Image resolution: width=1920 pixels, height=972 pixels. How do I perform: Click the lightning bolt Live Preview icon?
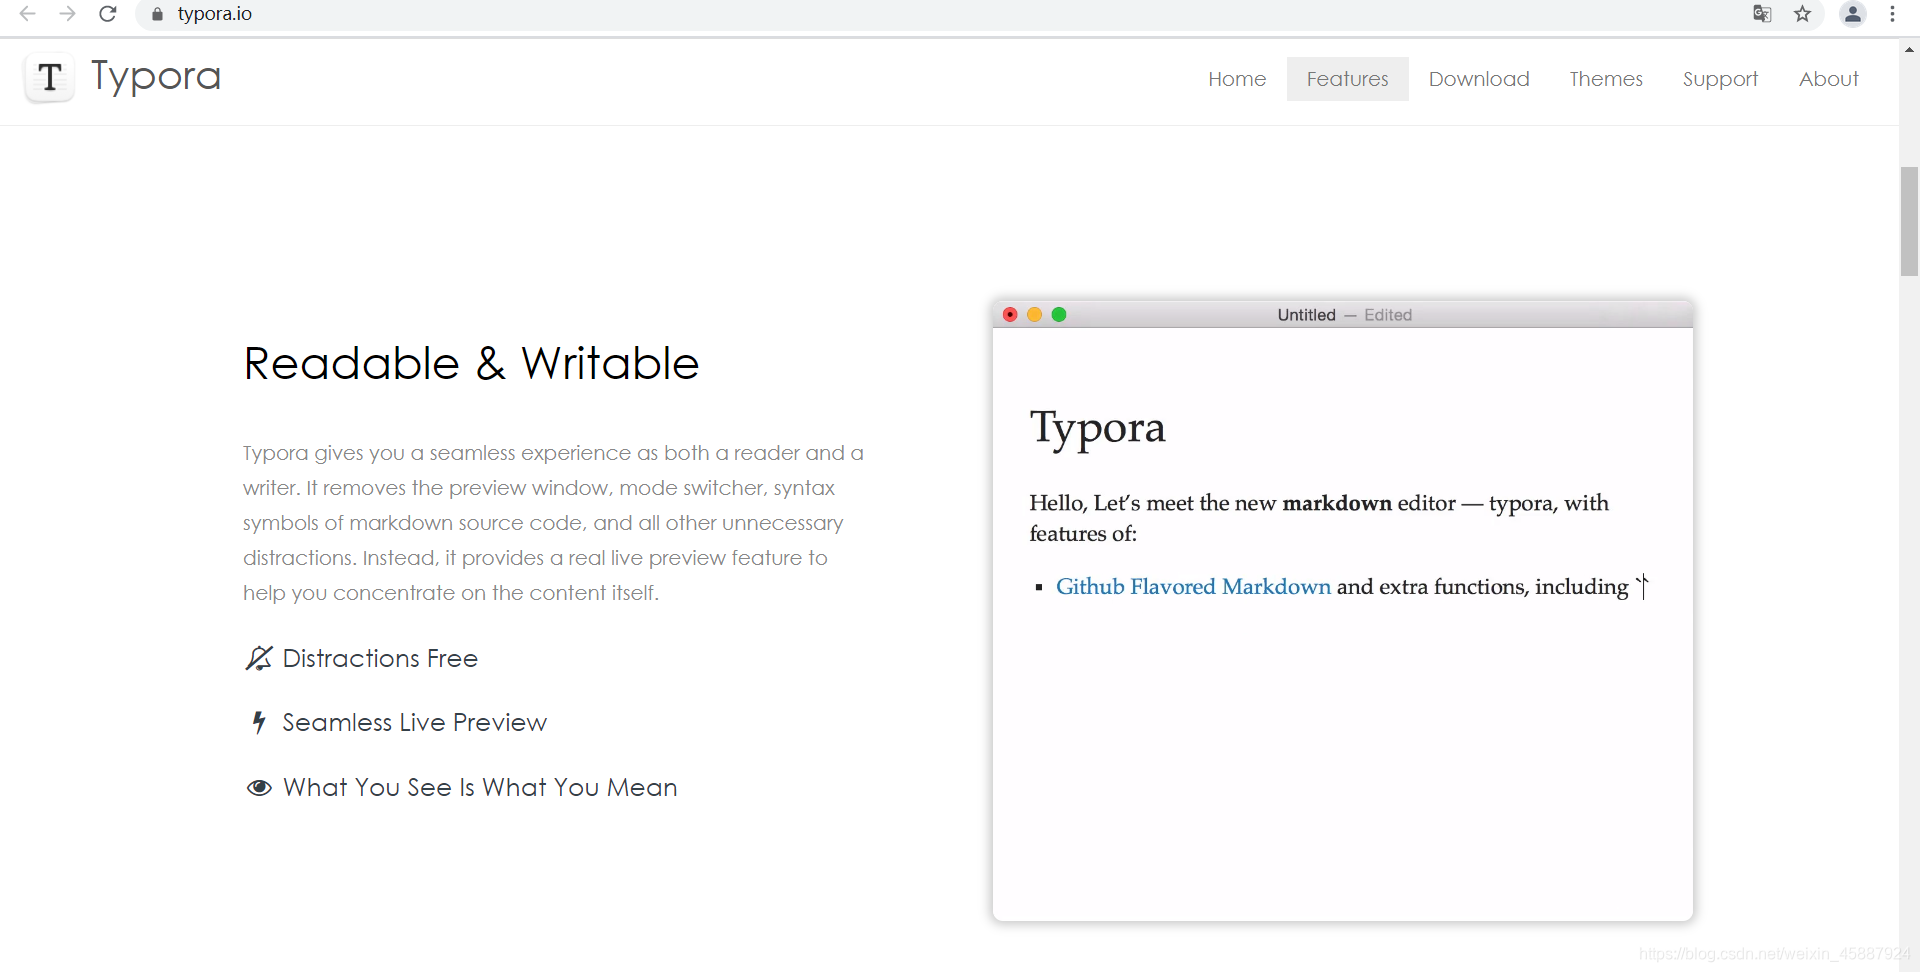click(258, 722)
